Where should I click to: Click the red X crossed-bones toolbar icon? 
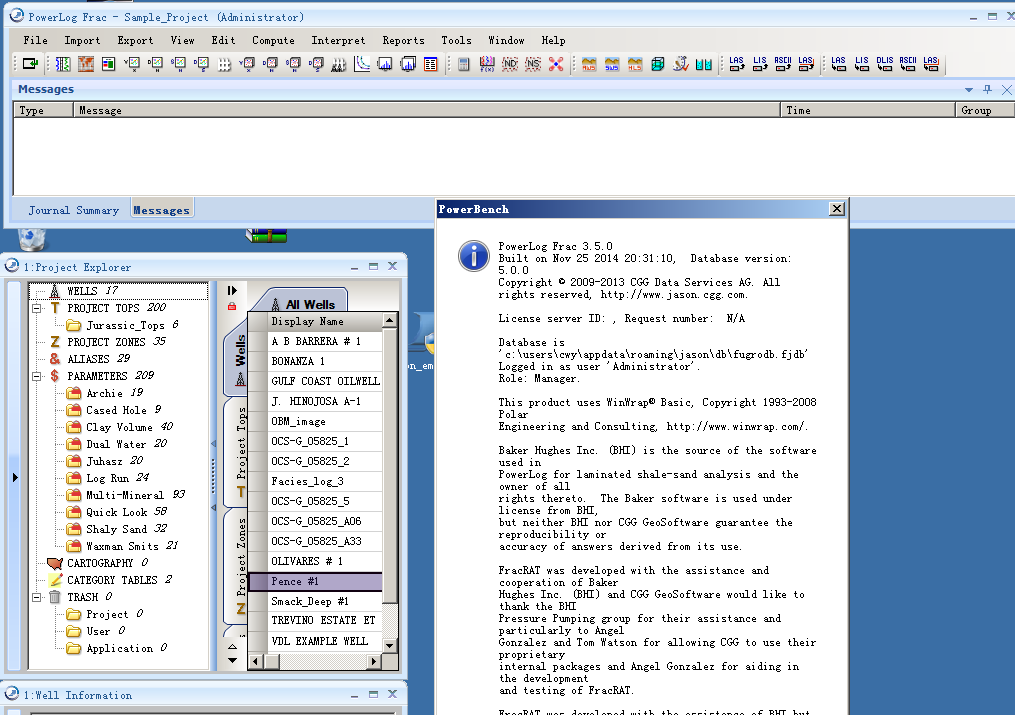[x=556, y=63]
